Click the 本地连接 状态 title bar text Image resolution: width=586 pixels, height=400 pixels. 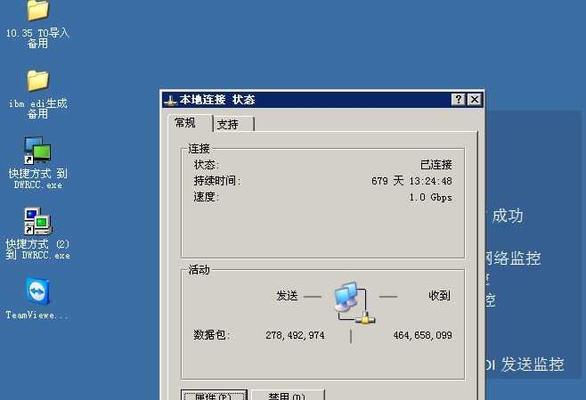click(x=217, y=100)
